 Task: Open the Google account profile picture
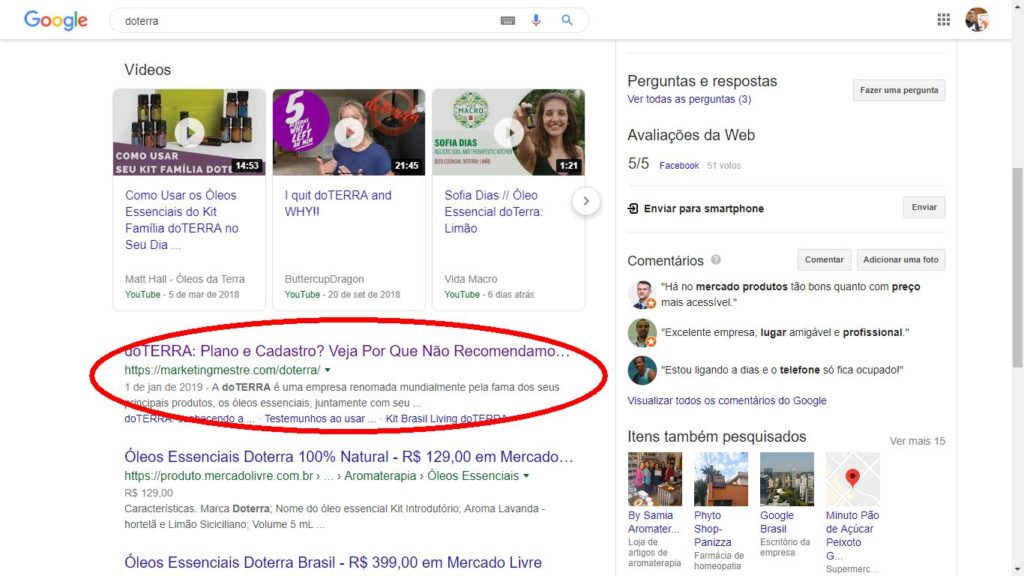pyautogui.click(x=977, y=20)
